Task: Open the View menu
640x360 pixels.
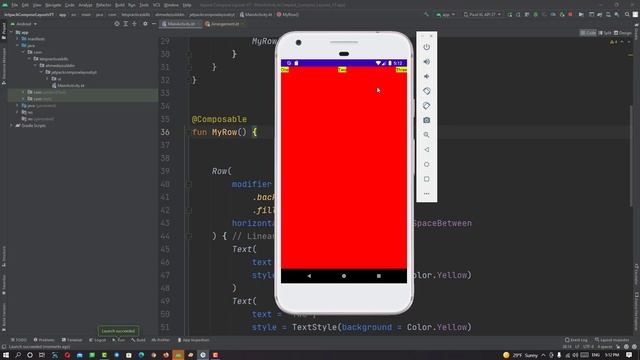Action: click(x=37, y=5)
